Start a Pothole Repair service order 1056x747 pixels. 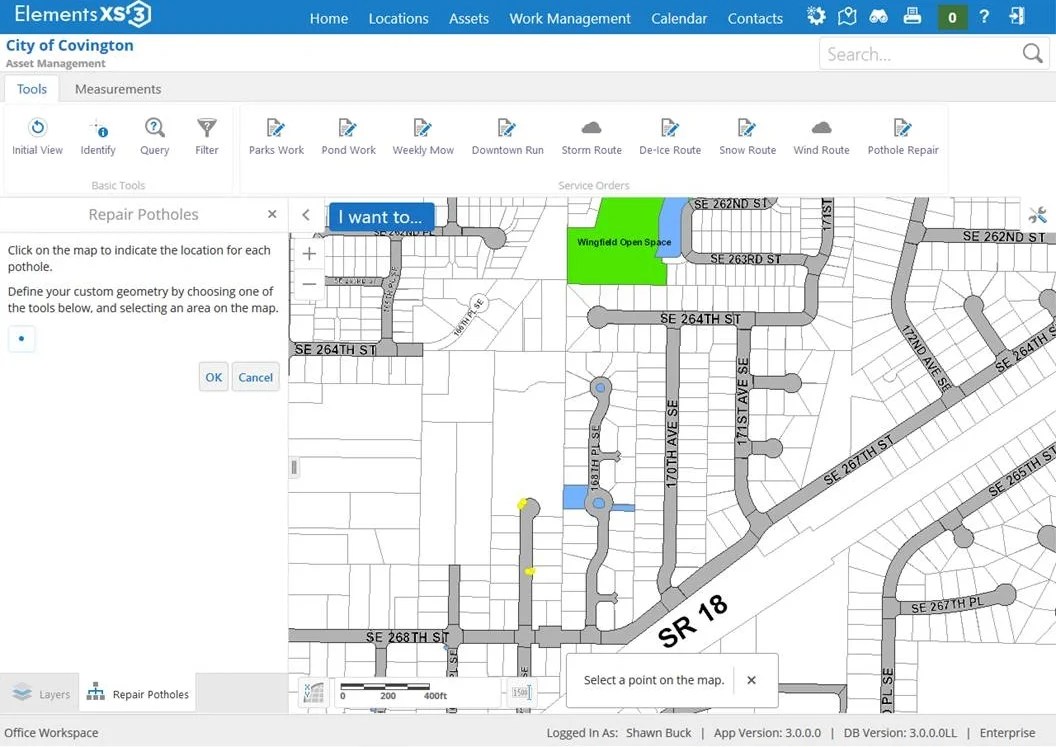(x=902, y=137)
